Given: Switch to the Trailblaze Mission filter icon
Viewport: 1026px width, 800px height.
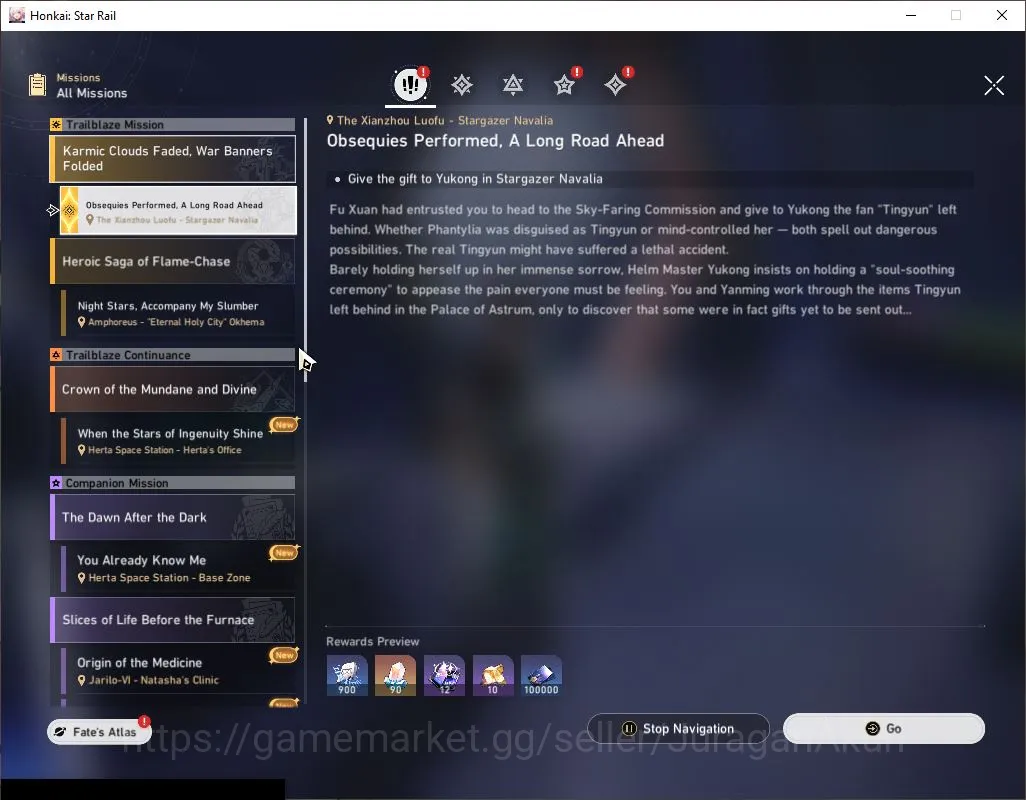Looking at the screenshot, I should [462, 84].
